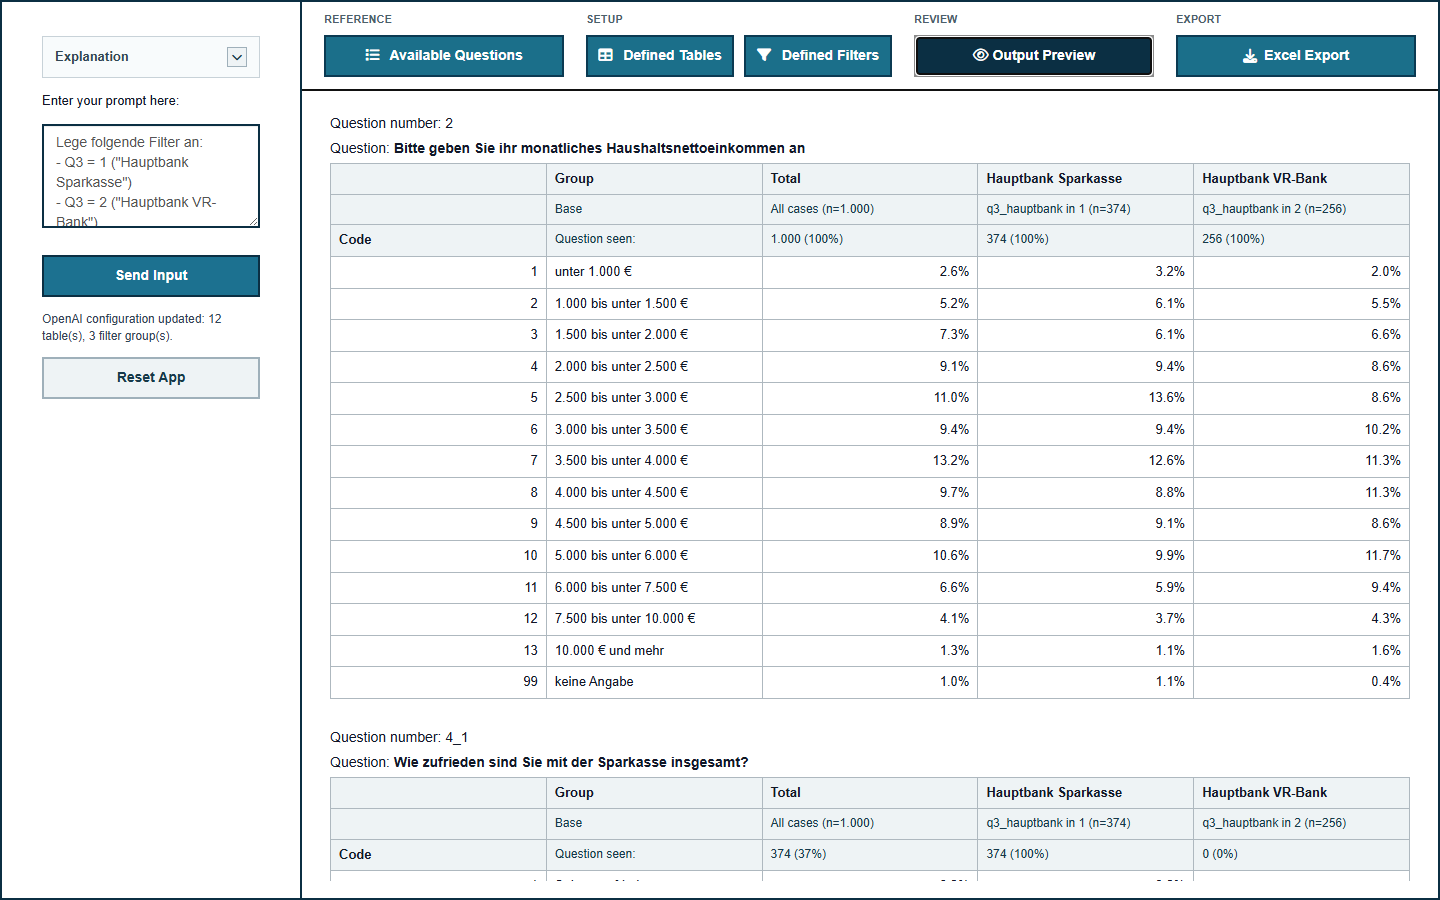Click the funnel icon on Defined Filters
This screenshot has width=1440, height=900.
(764, 55)
